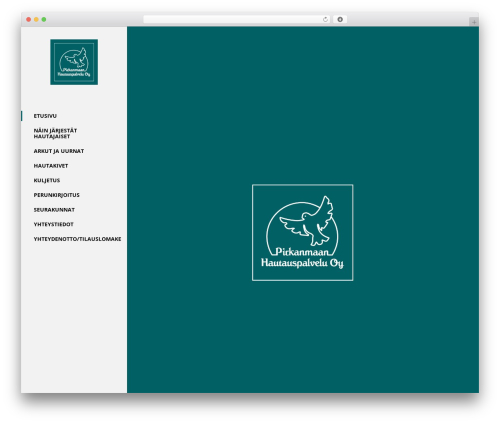Open Näin järjestät hautajaiset page
The height and width of the screenshot is (423, 500).
tap(55, 133)
